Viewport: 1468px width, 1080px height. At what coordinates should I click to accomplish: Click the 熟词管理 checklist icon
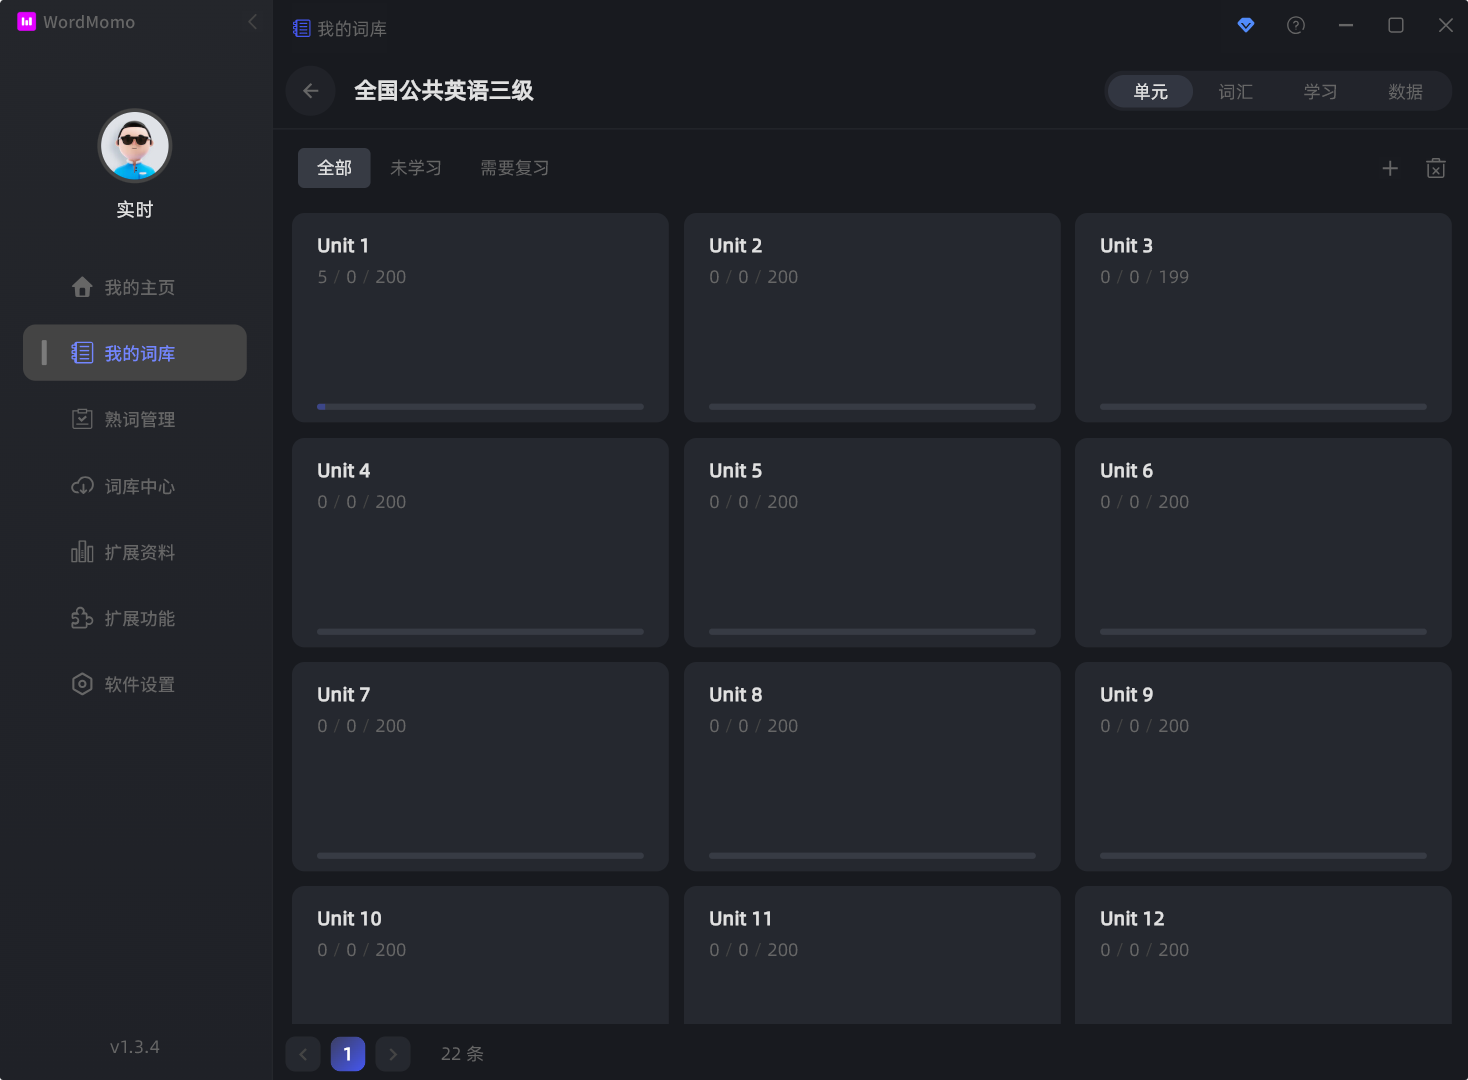point(82,419)
